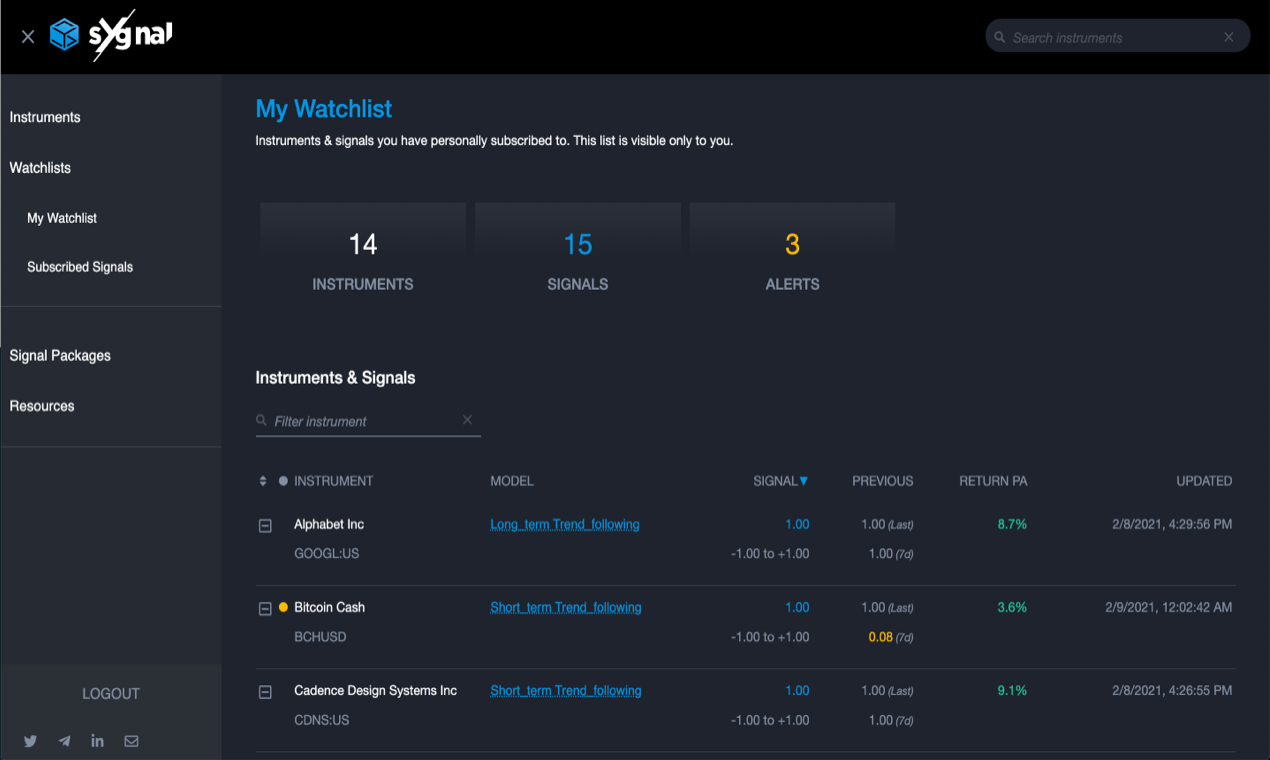Sort by UPDATED column

(1204, 481)
